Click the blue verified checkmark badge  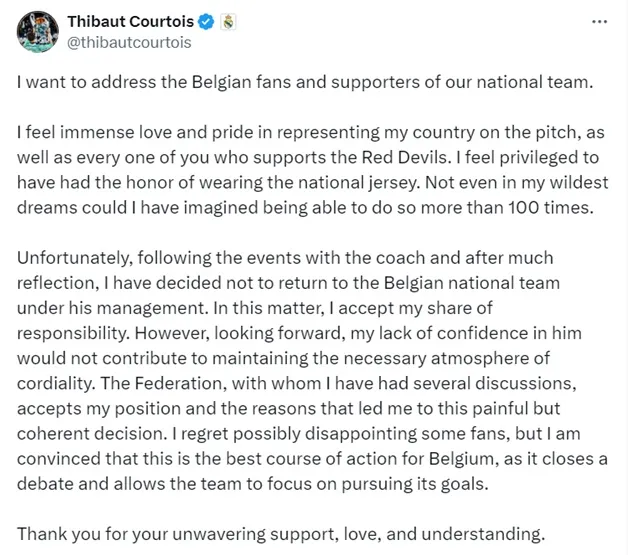[x=205, y=21]
